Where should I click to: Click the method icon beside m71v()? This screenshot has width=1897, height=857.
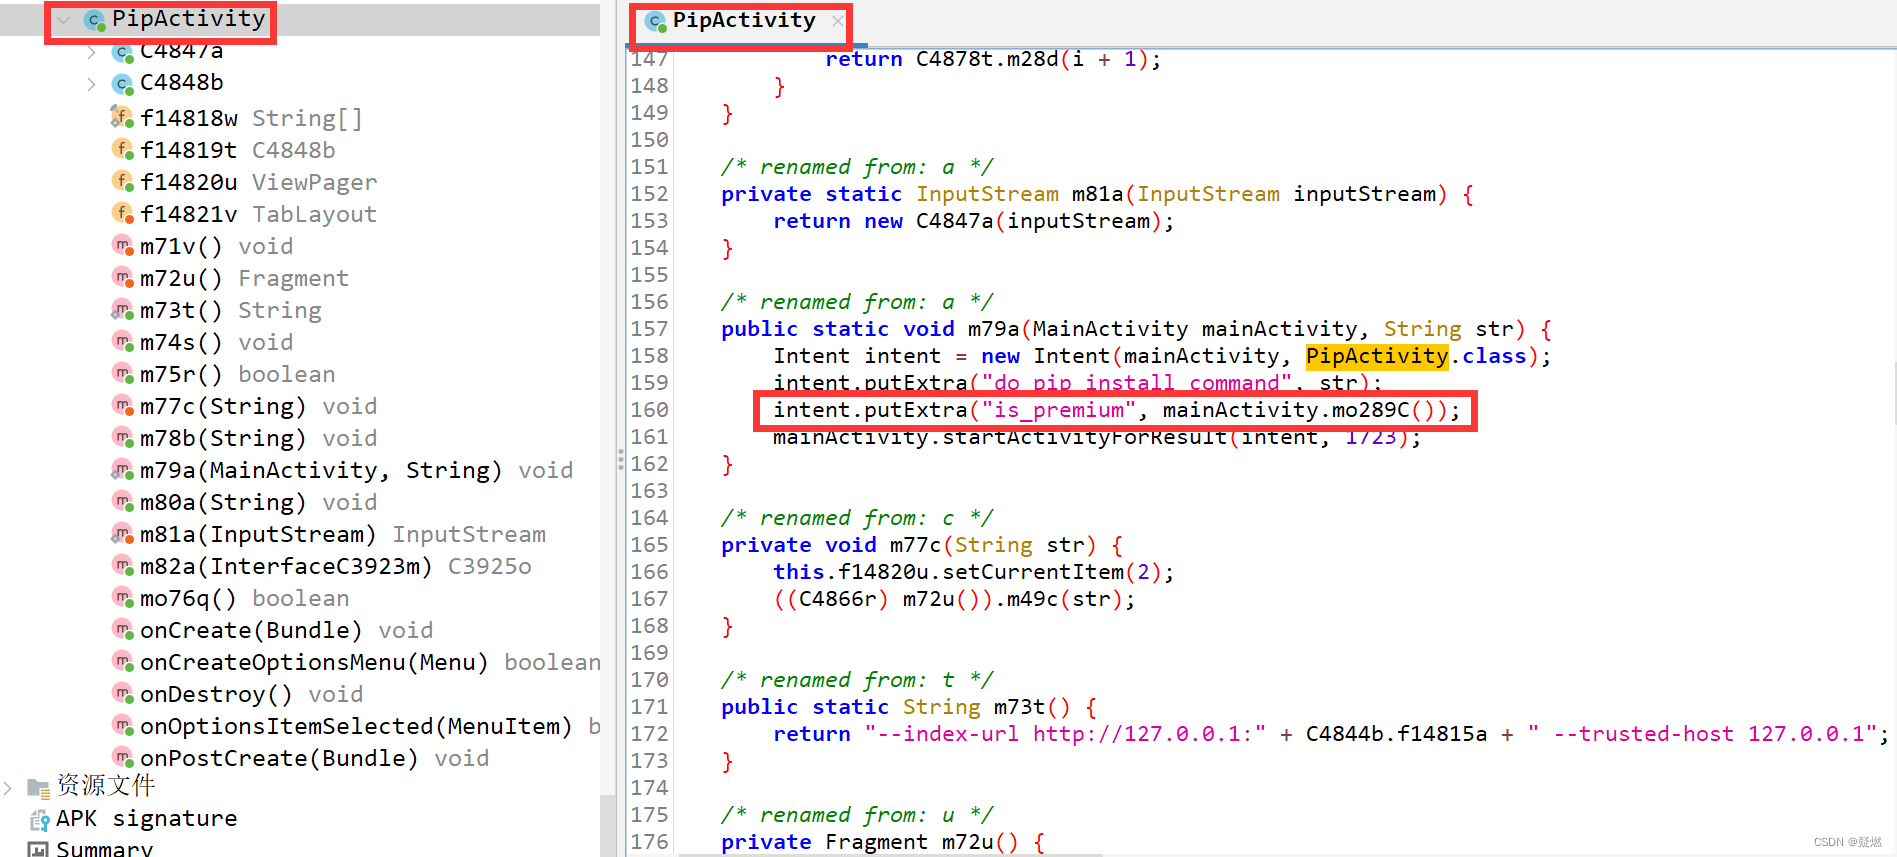[x=122, y=246]
